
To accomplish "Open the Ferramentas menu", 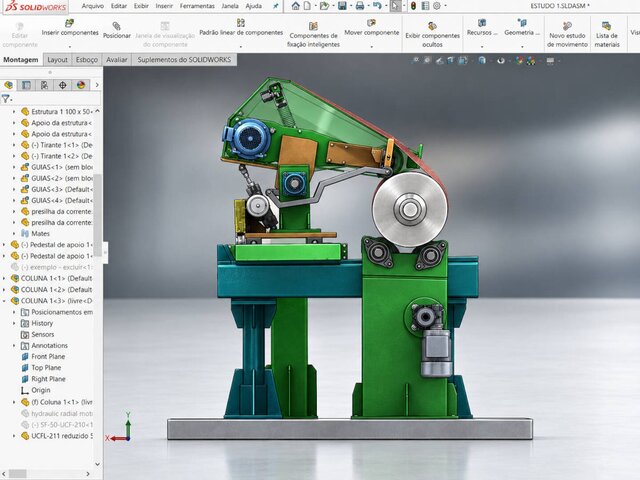I will tap(197, 6).
